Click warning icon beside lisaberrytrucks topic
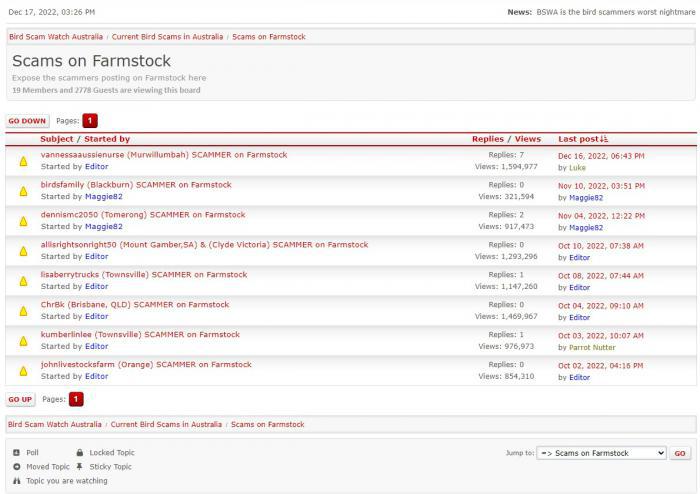Image resolution: width=700 pixels, height=494 pixels. coord(23,282)
